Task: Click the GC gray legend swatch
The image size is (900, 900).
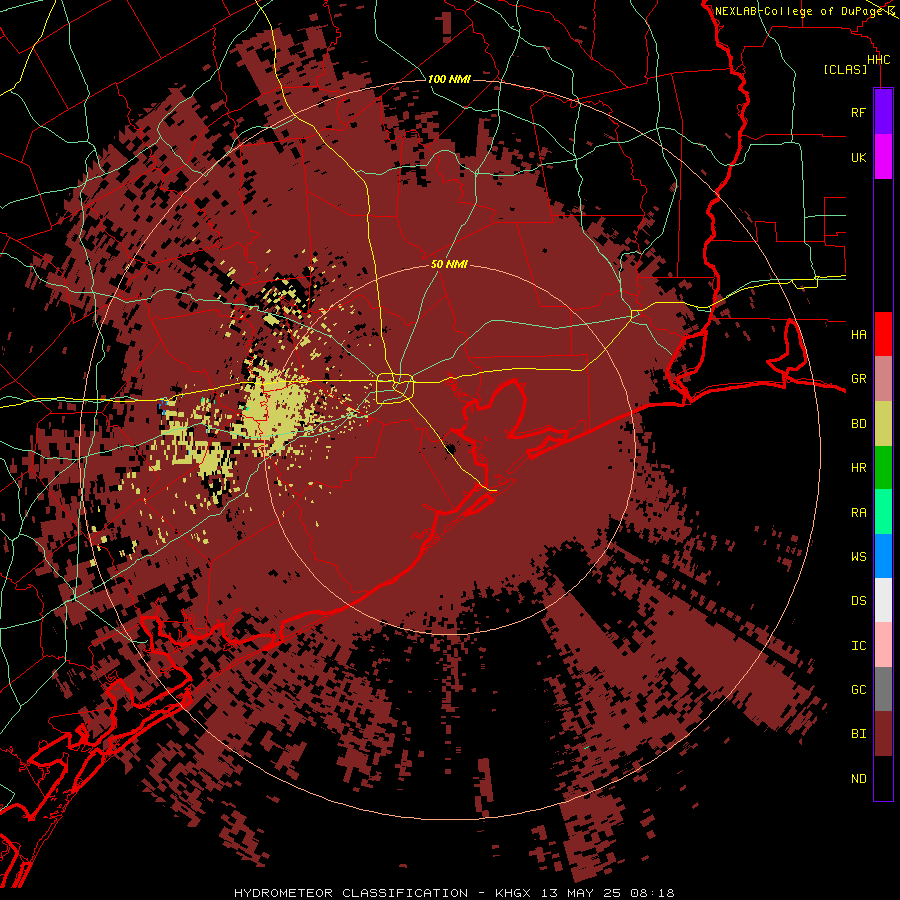Action: click(x=883, y=689)
